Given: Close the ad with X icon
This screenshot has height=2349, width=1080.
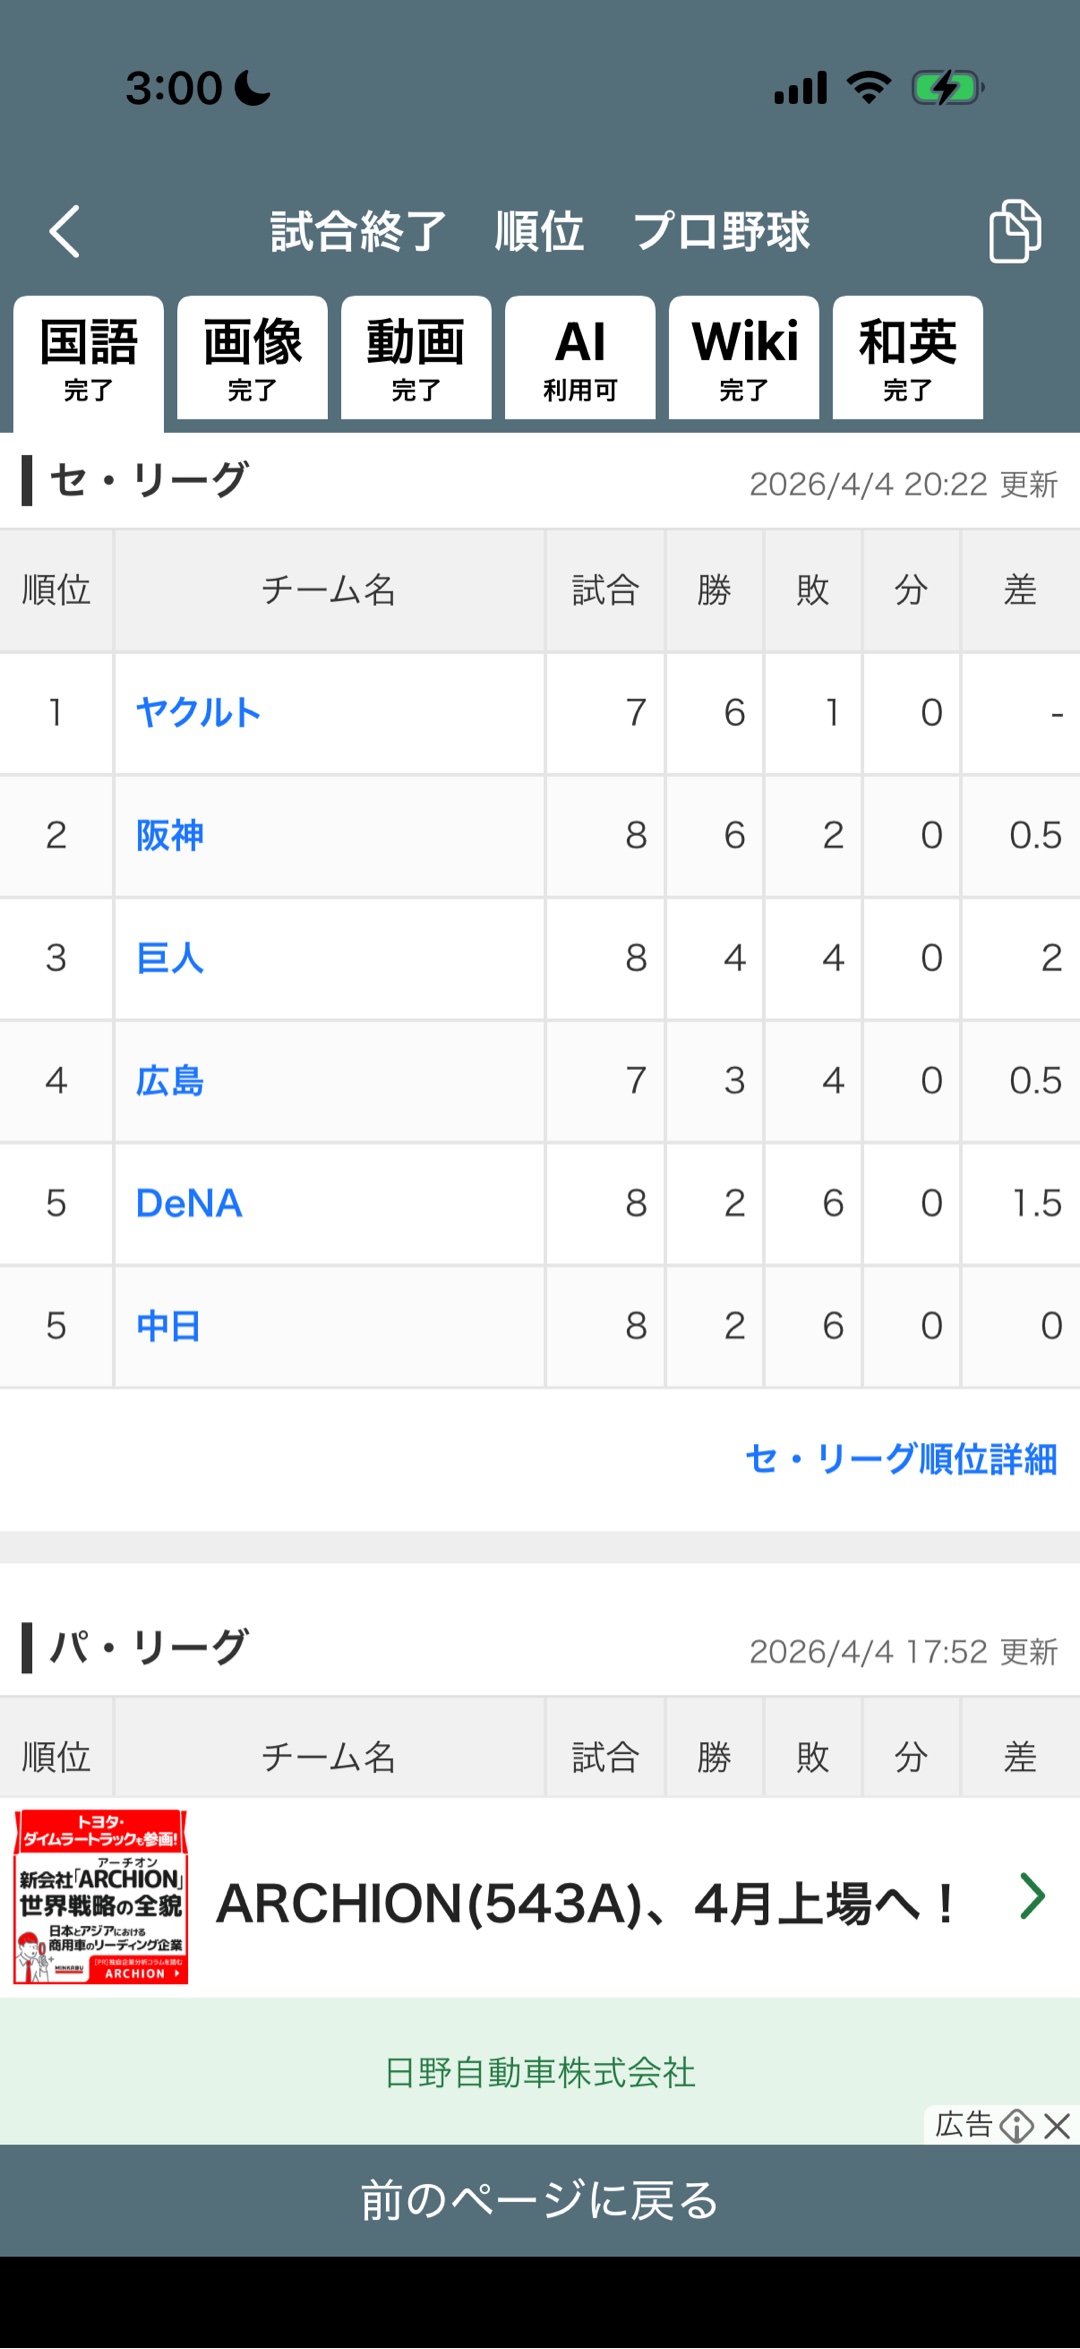Looking at the screenshot, I should [1057, 2125].
